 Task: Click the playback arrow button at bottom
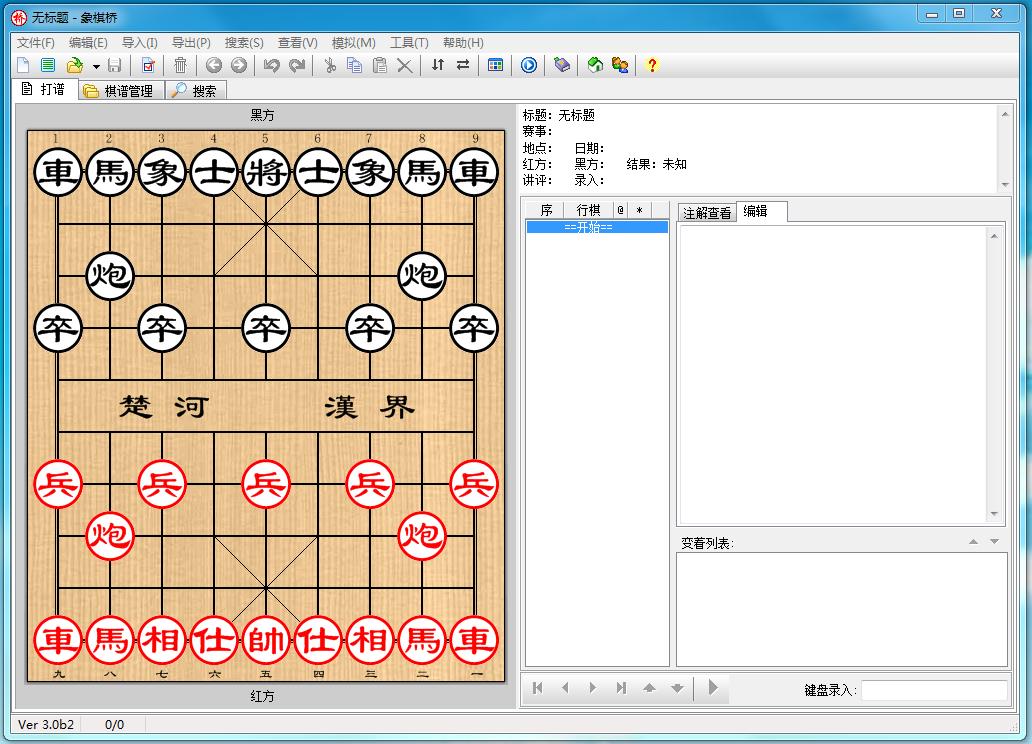(712, 688)
